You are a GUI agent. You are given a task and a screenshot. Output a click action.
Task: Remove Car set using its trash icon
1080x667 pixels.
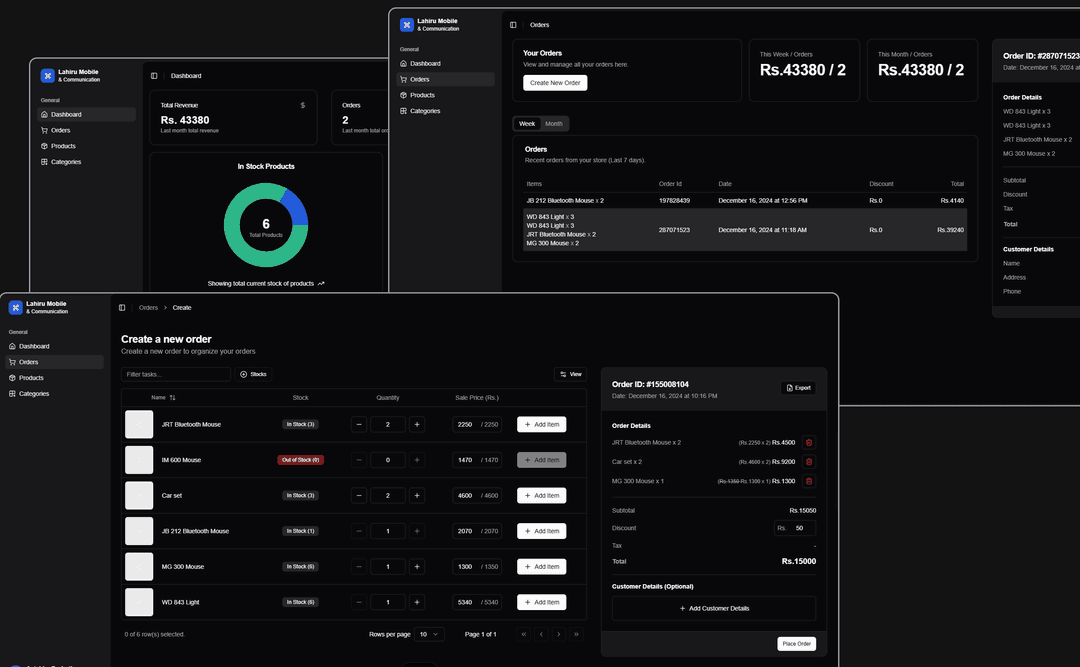point(809,462)
